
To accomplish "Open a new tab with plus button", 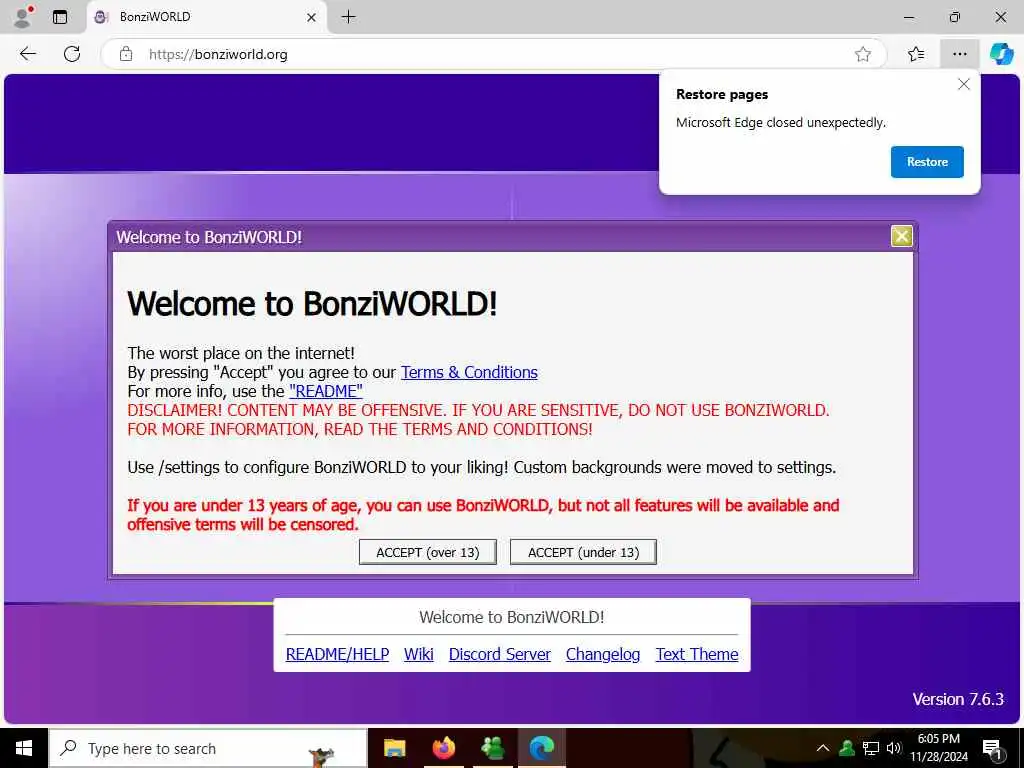I will (x=349, y=17).
